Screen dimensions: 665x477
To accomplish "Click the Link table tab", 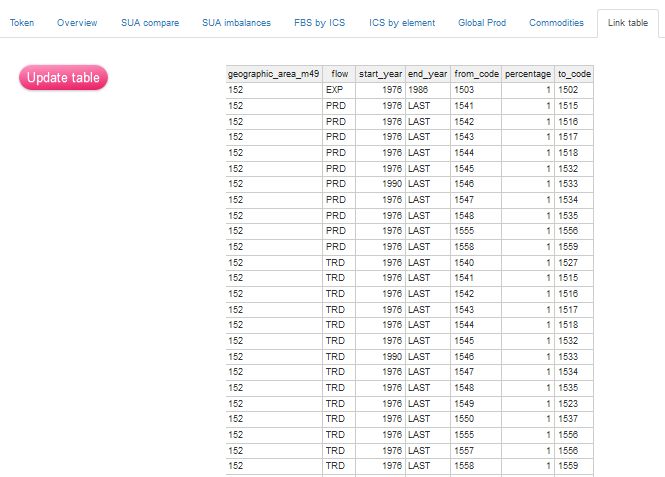I will click(x=627, y=22).
